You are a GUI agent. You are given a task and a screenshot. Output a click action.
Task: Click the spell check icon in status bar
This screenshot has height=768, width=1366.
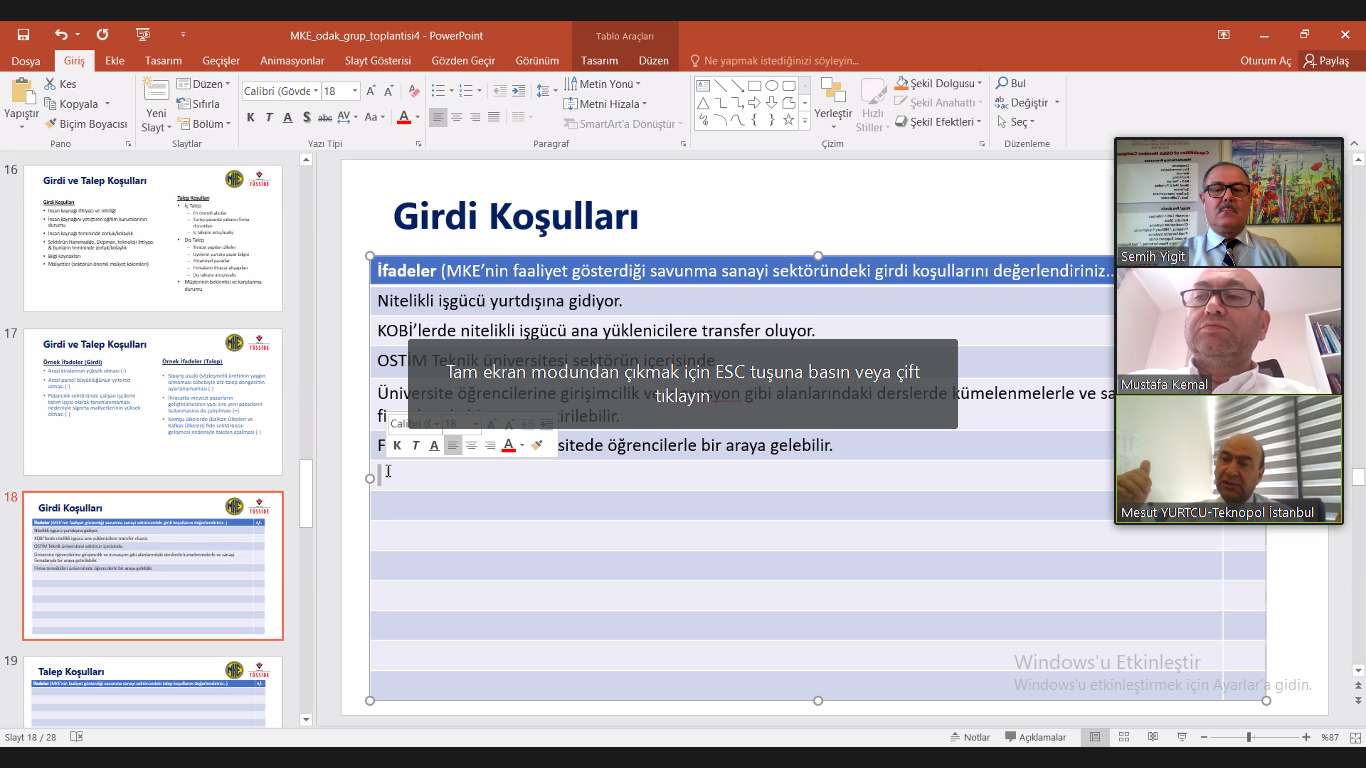pos(77,737)
